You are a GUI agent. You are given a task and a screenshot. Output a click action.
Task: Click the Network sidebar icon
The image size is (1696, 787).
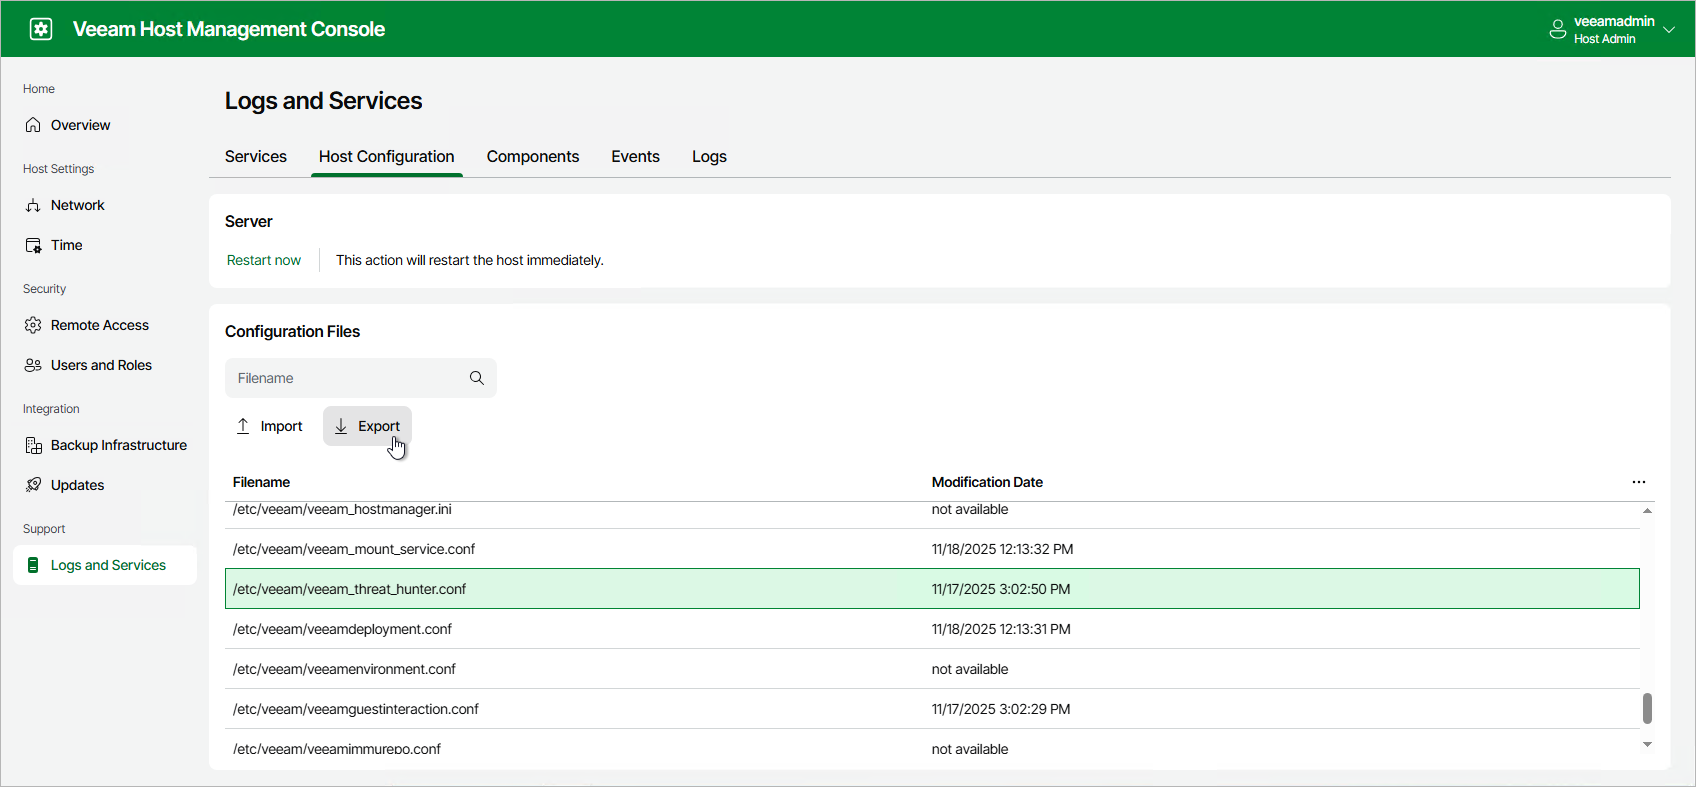33,205
